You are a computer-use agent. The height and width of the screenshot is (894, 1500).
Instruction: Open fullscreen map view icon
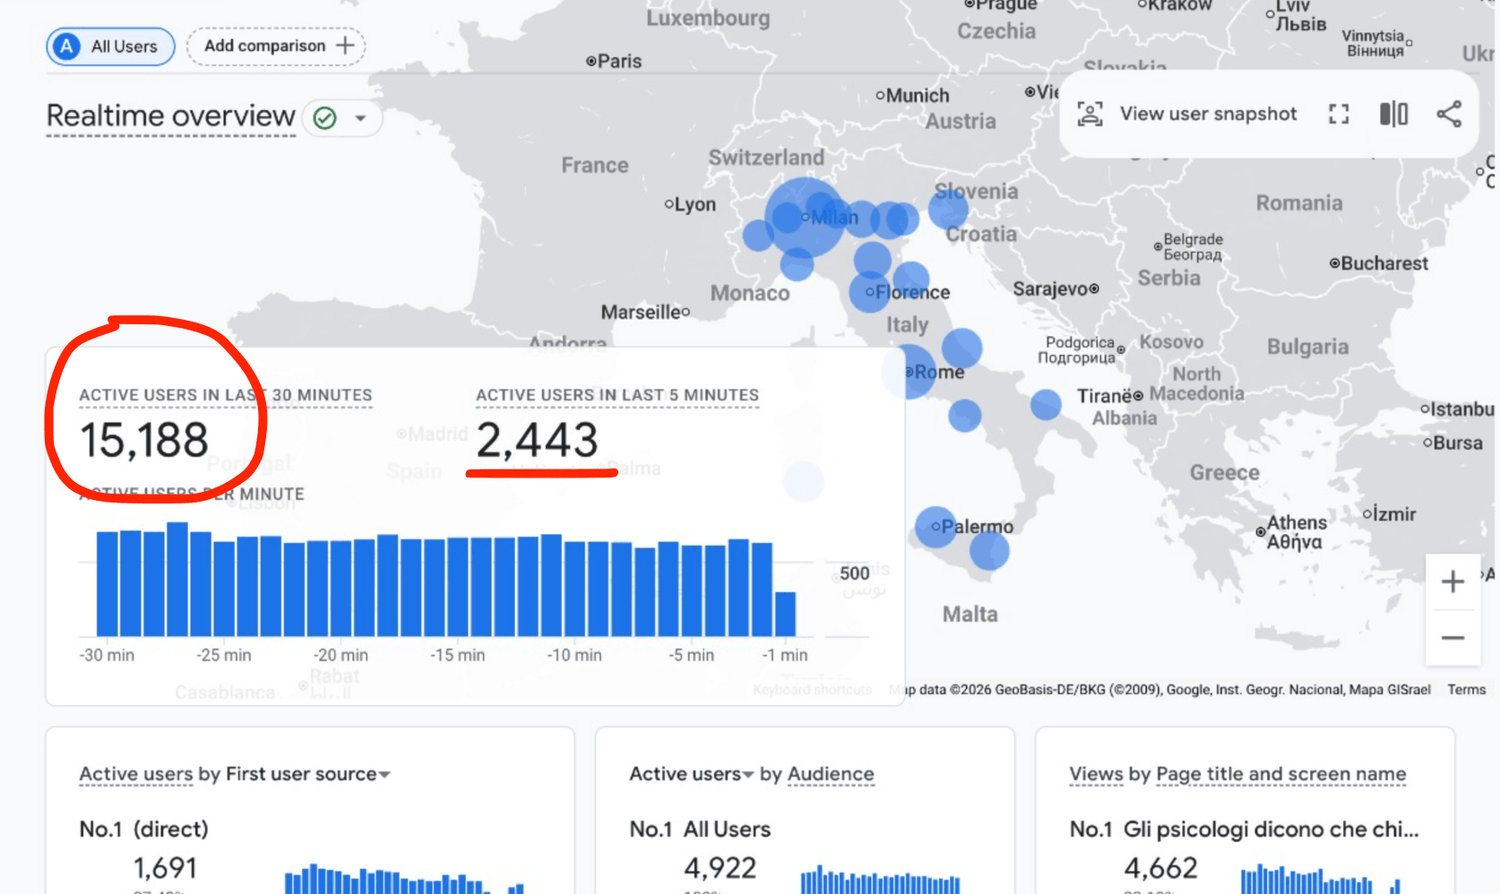pos(1338,114)
